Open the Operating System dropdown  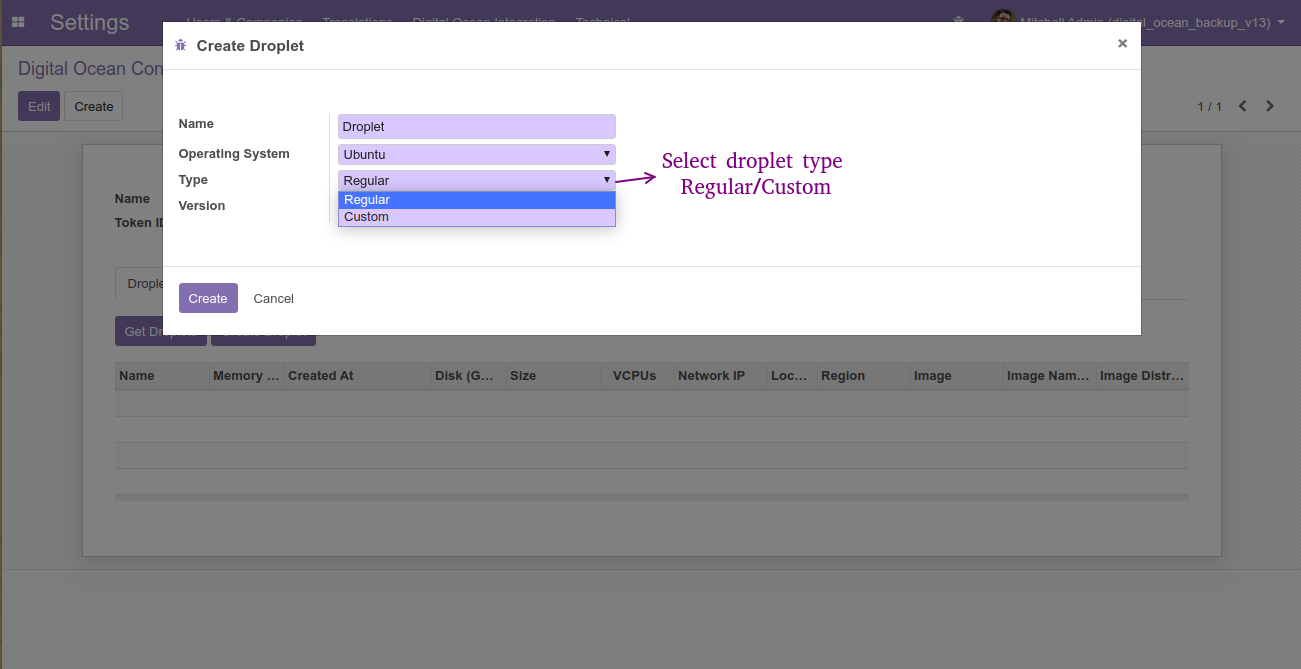tap(477, 154)
